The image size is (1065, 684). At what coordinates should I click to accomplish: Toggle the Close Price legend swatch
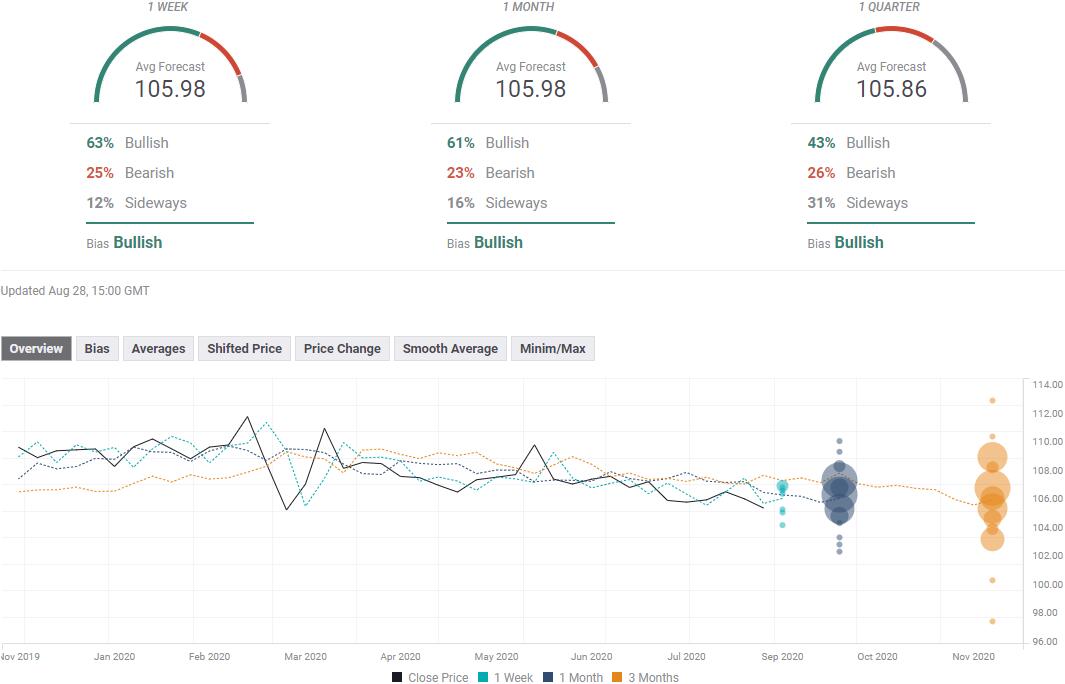[x=397, y=677]
